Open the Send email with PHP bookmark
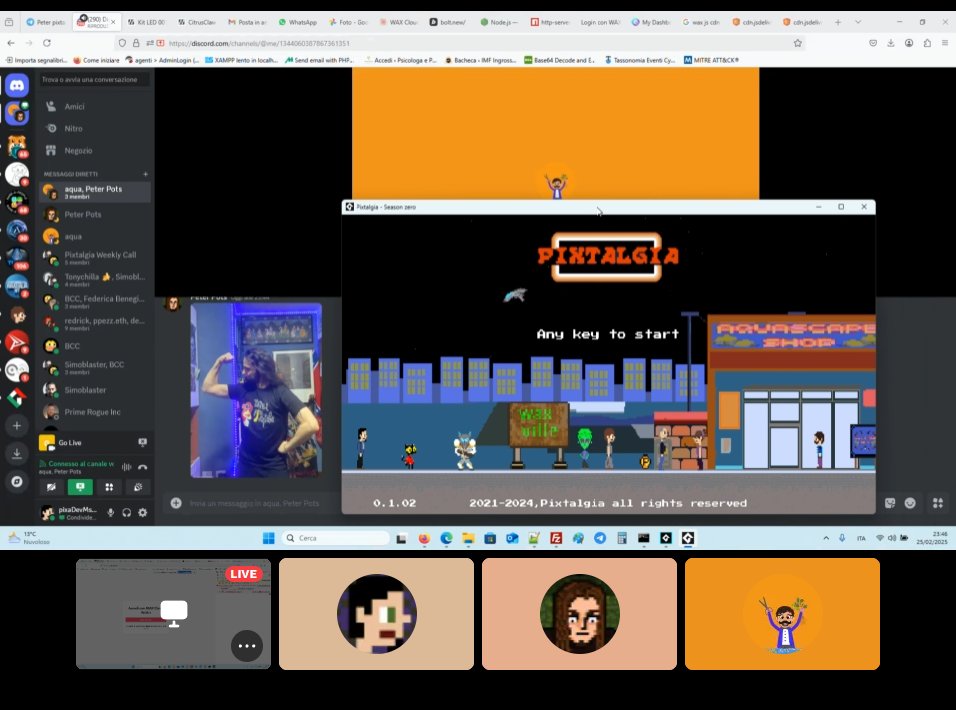The width and height of the screenshot is (956, 710). click(319, 60)
